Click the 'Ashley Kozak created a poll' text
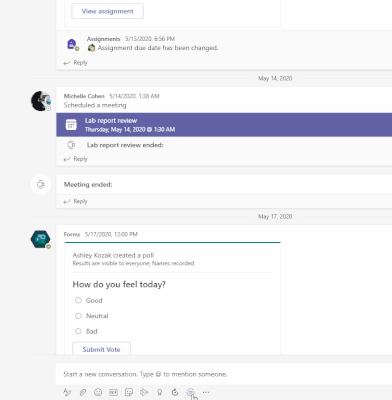The image size is (392, 400). 113,255
